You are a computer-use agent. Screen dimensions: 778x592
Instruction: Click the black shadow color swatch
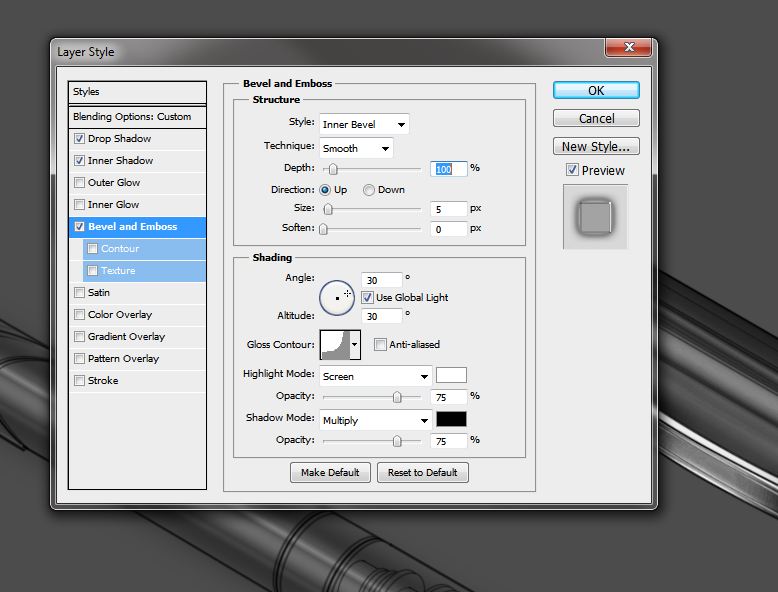click(x=451, y=419)
